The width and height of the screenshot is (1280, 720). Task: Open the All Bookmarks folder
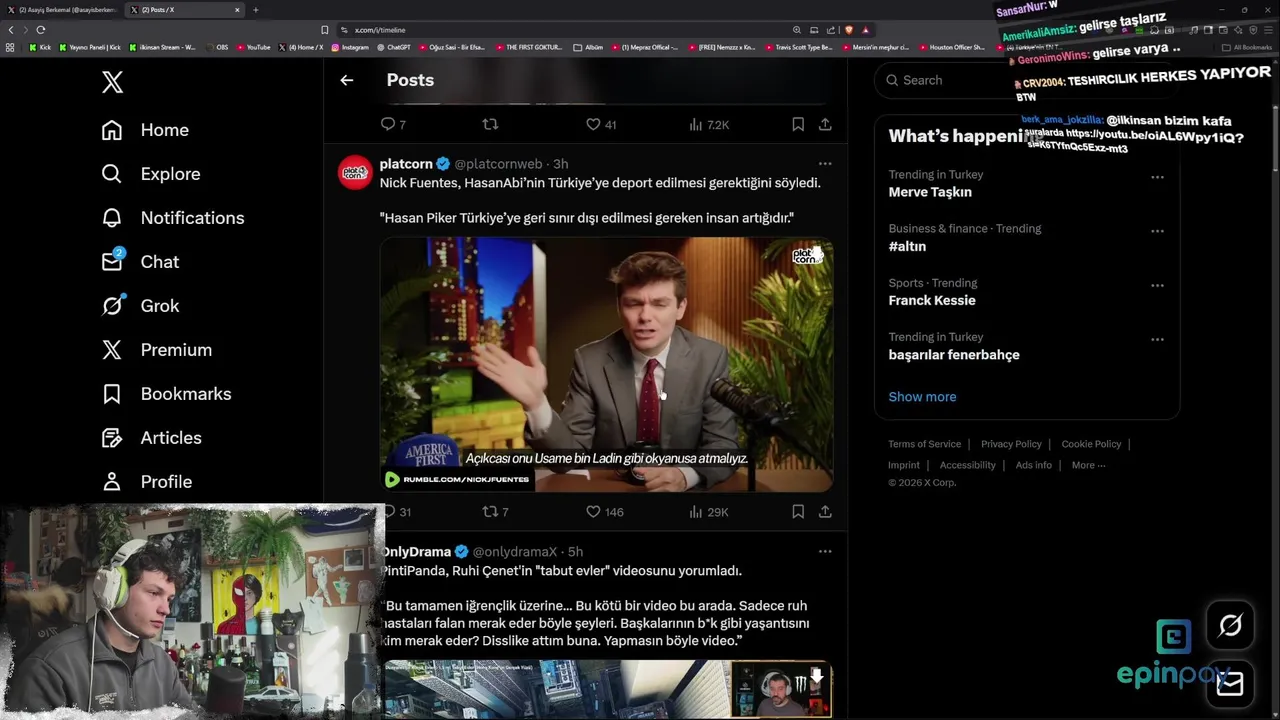(1247, 47)
